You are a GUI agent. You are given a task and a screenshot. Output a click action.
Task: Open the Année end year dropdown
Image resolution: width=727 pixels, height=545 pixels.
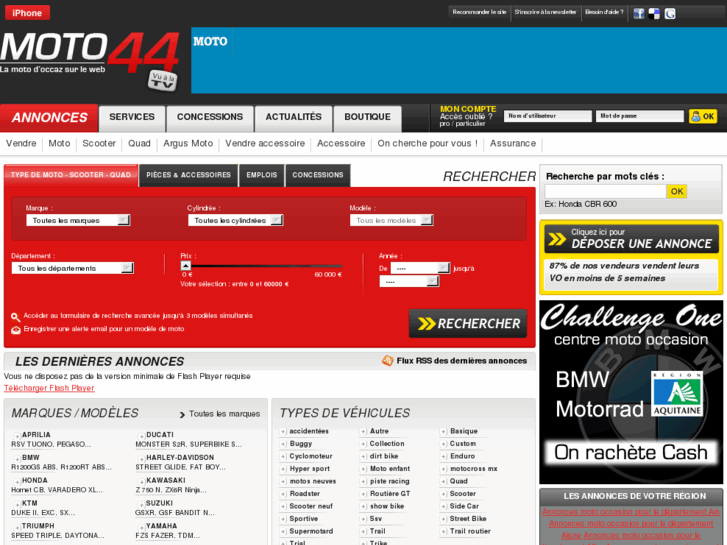[409, 282]
